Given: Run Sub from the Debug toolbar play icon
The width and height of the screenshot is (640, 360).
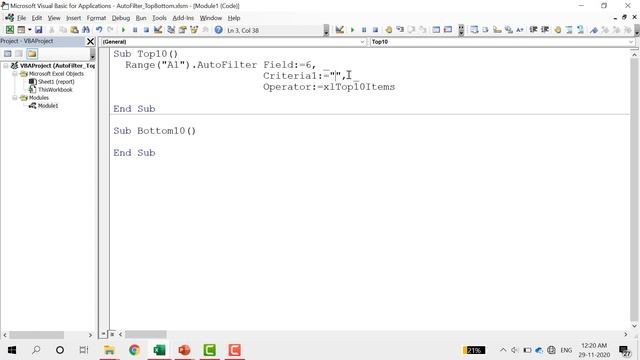Looking at the screenshot, I should (x=352, y=30).
